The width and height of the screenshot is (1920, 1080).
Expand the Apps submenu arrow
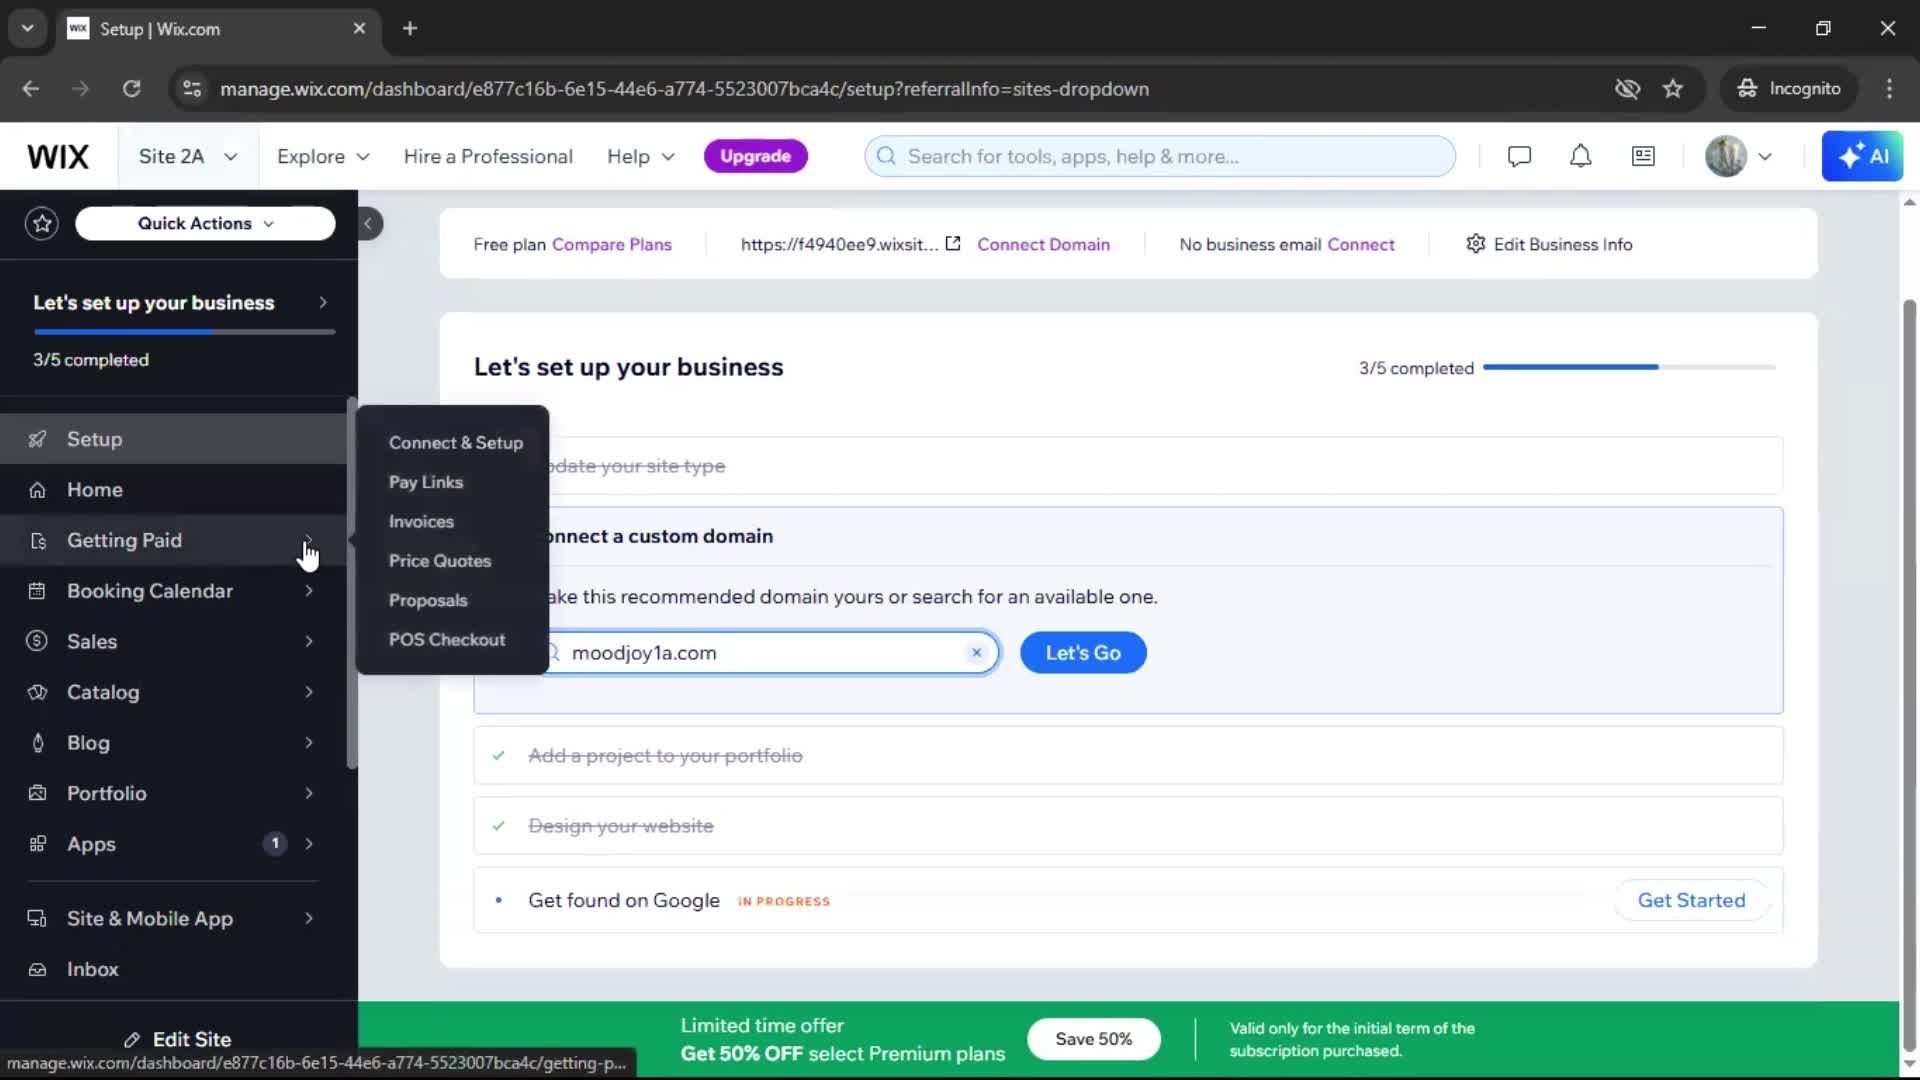tap(309, 844)
